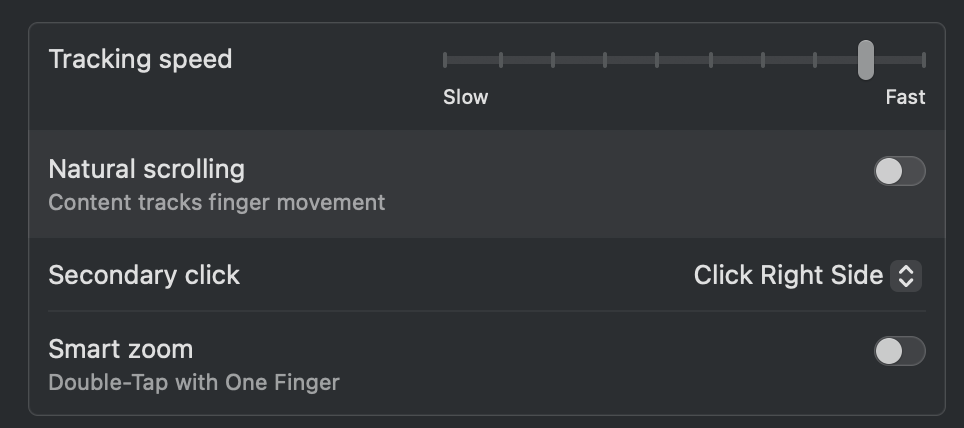This screenshot has height=428, width=964.
Task: Set Tracking speed to the second tick mark
Action: tap(501, 60)
